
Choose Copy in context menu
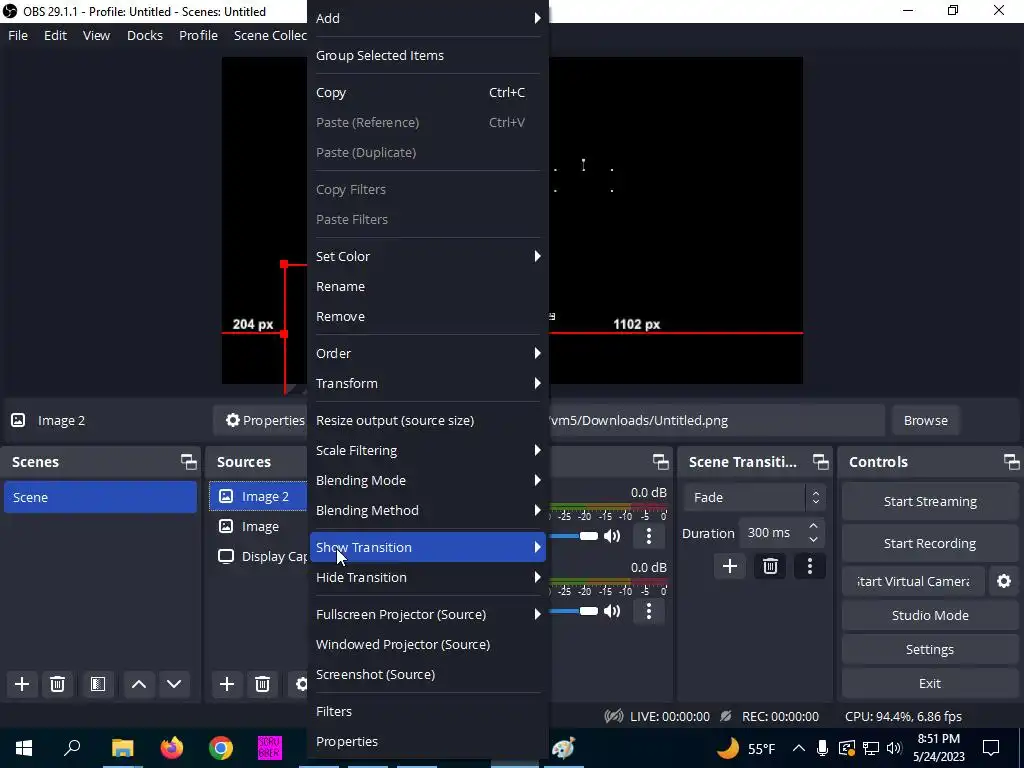pos(427,93)
